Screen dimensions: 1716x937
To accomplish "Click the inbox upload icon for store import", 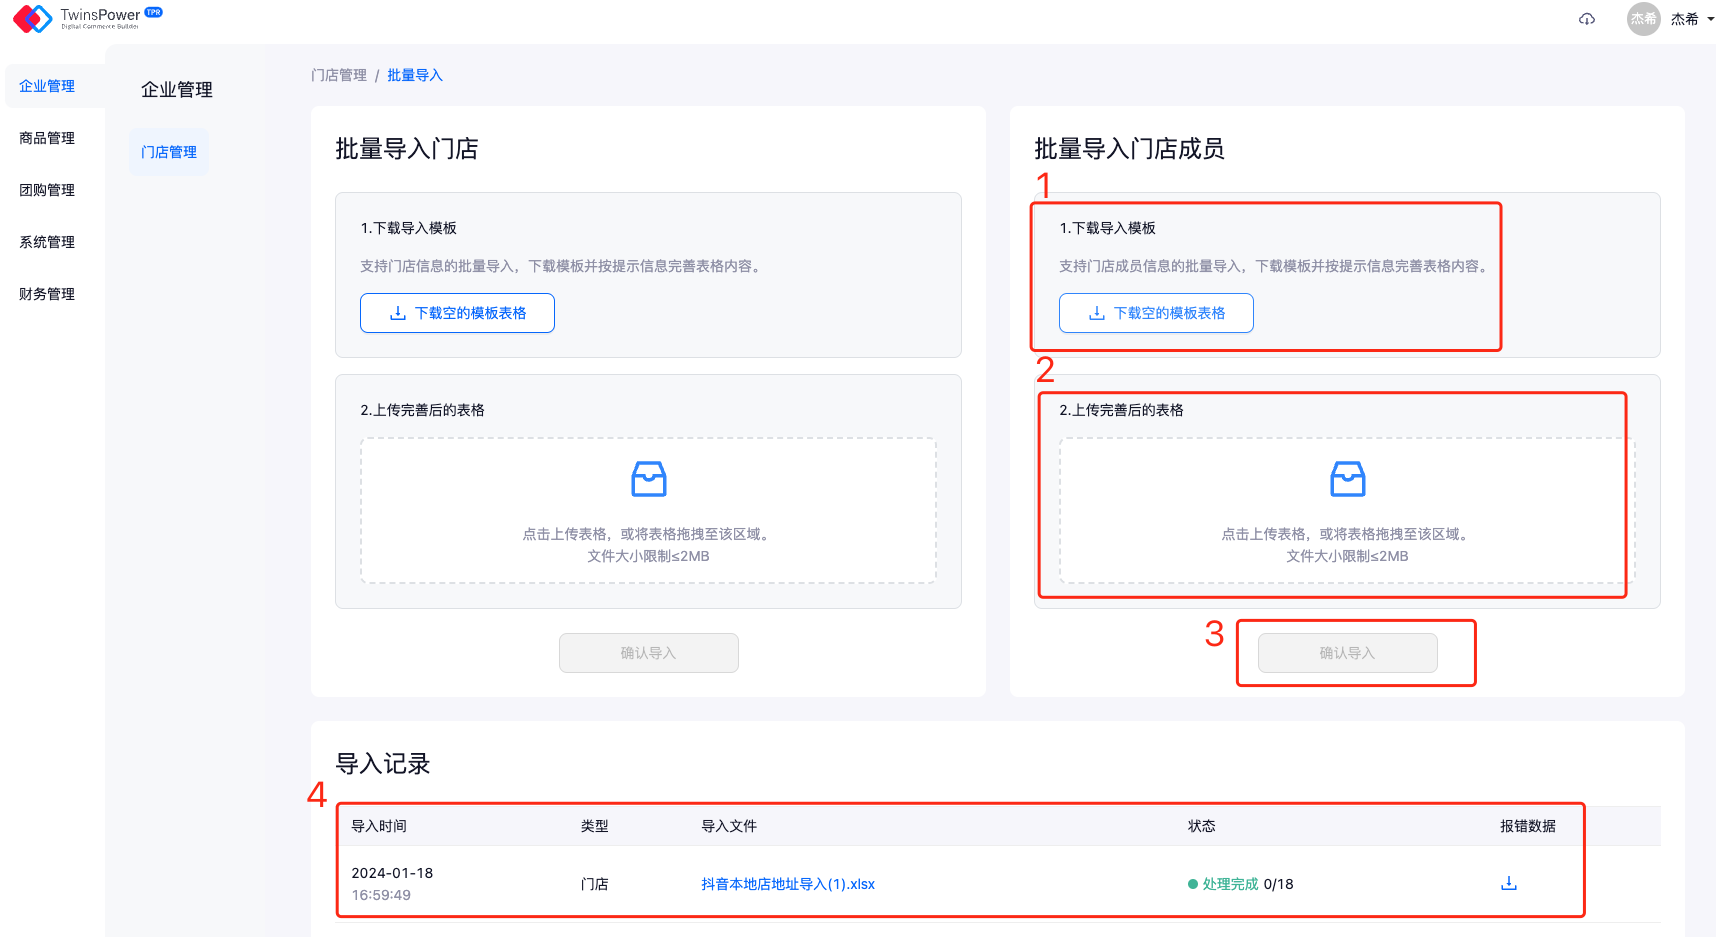I will (x=648, y=479).
